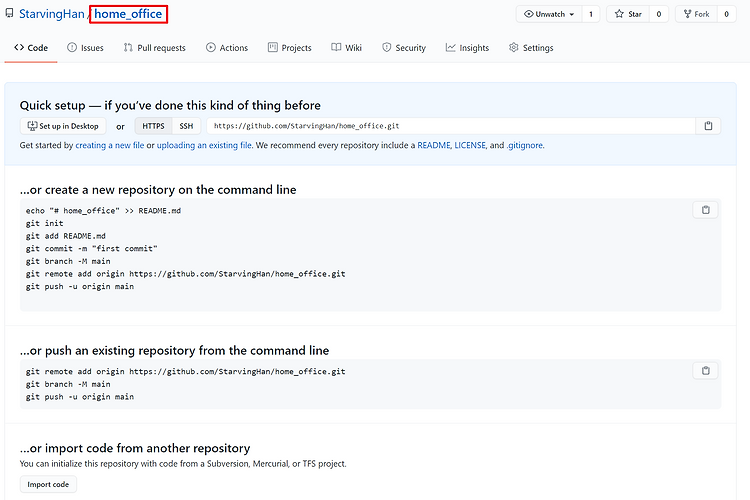Open the Projects tab

pos(289,48)
